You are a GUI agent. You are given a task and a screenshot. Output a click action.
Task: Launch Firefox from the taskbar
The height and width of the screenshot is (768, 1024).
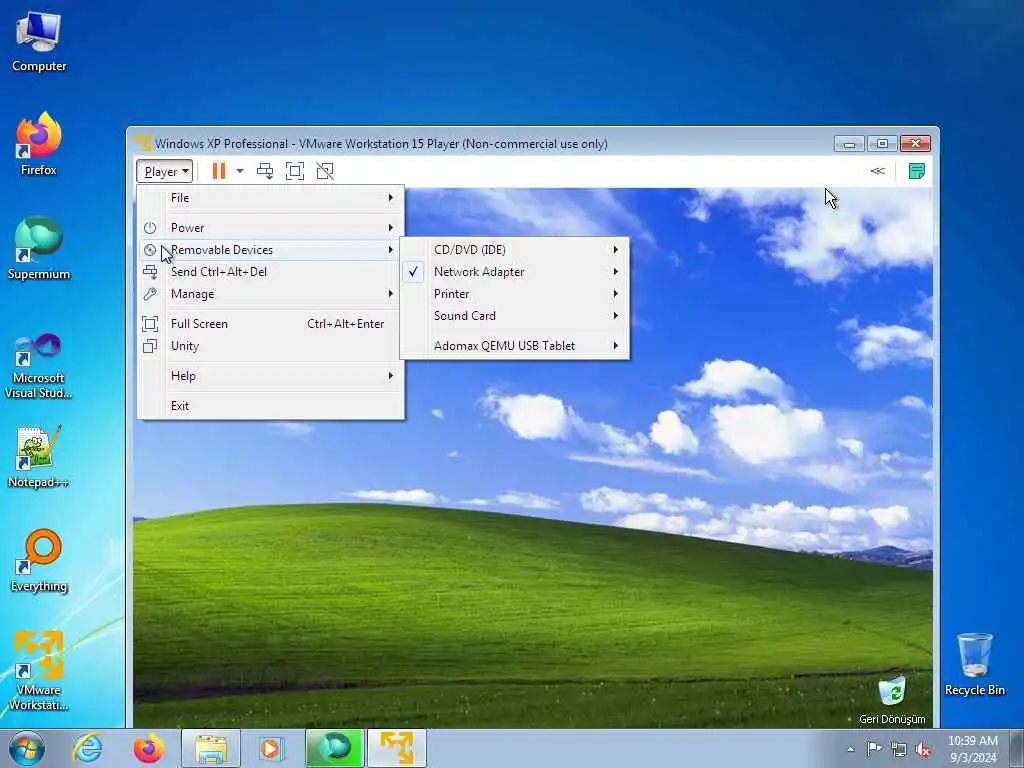pyautogui.click(x=149, y=748)
